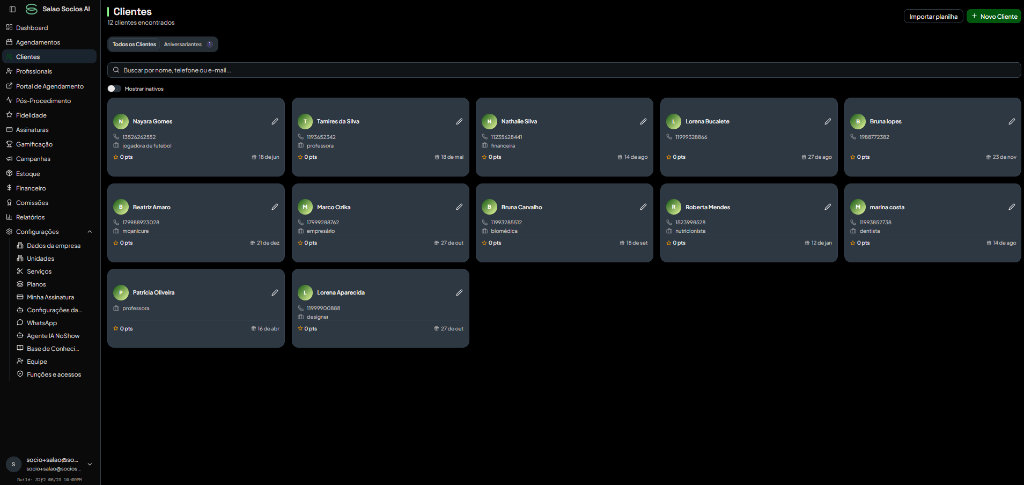This screenshot has width=1024, height=485.
Task: Edit Roberta Mendes with pencil icon
Action: click(x=827, y=207)
